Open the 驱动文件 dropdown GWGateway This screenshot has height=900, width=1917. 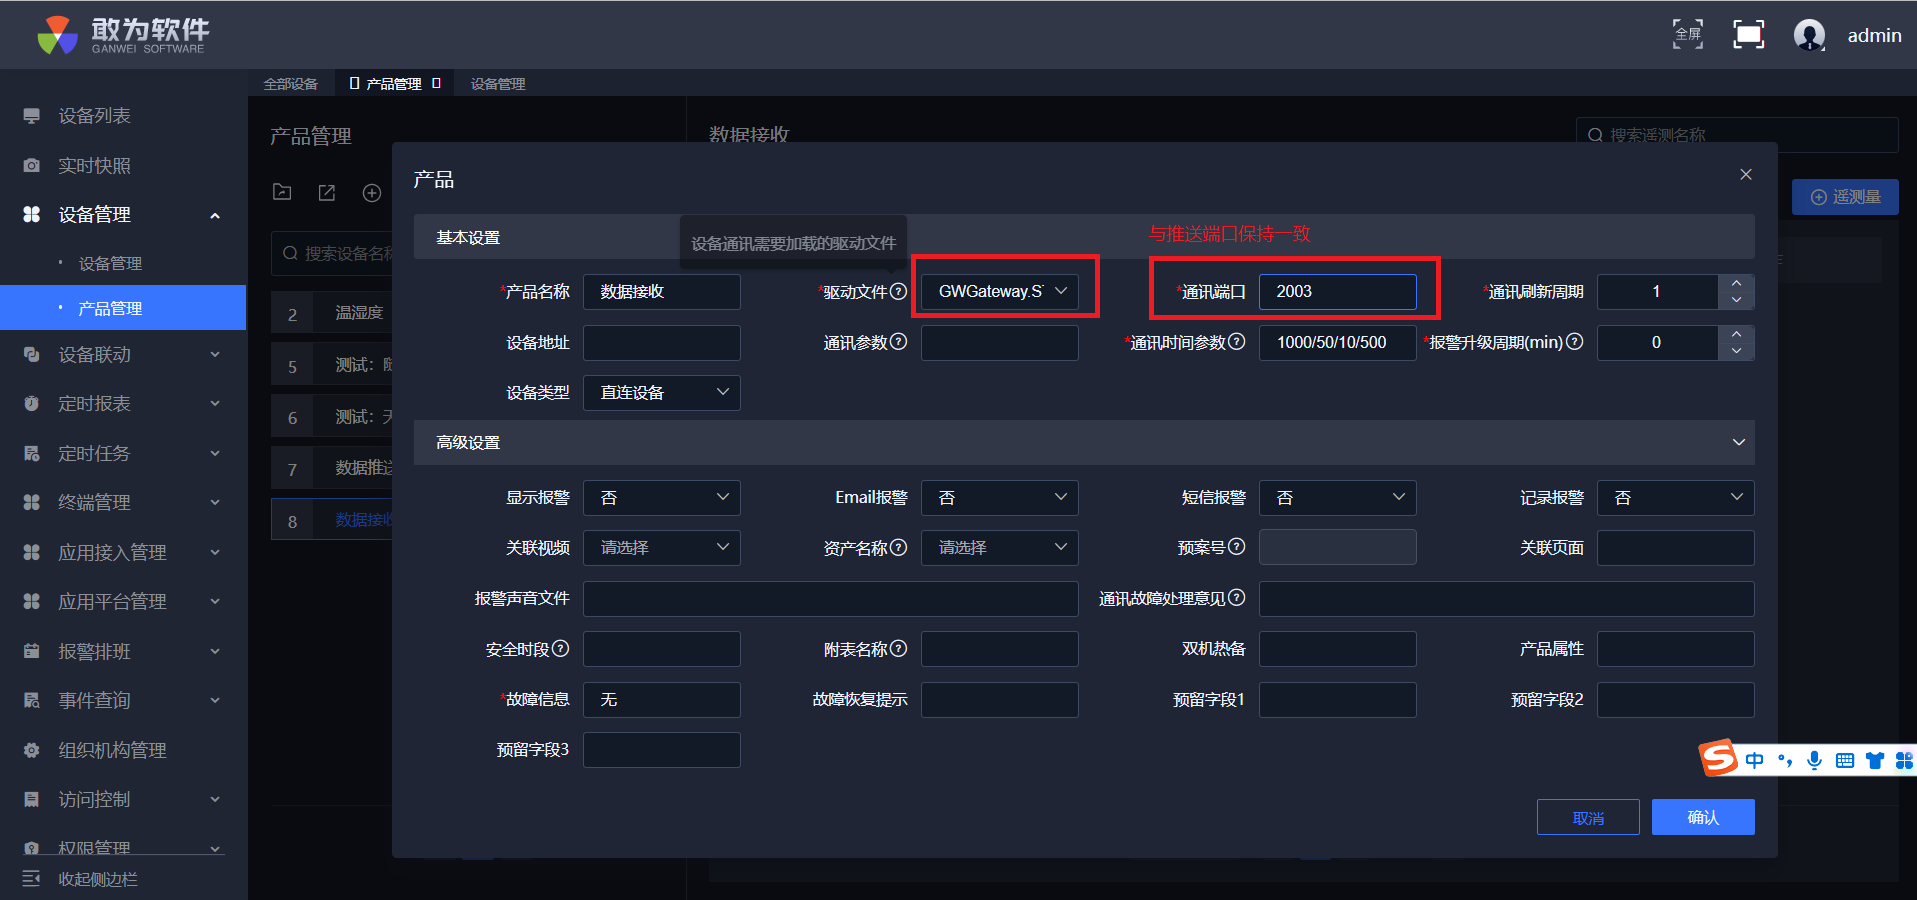point(1000,291)
